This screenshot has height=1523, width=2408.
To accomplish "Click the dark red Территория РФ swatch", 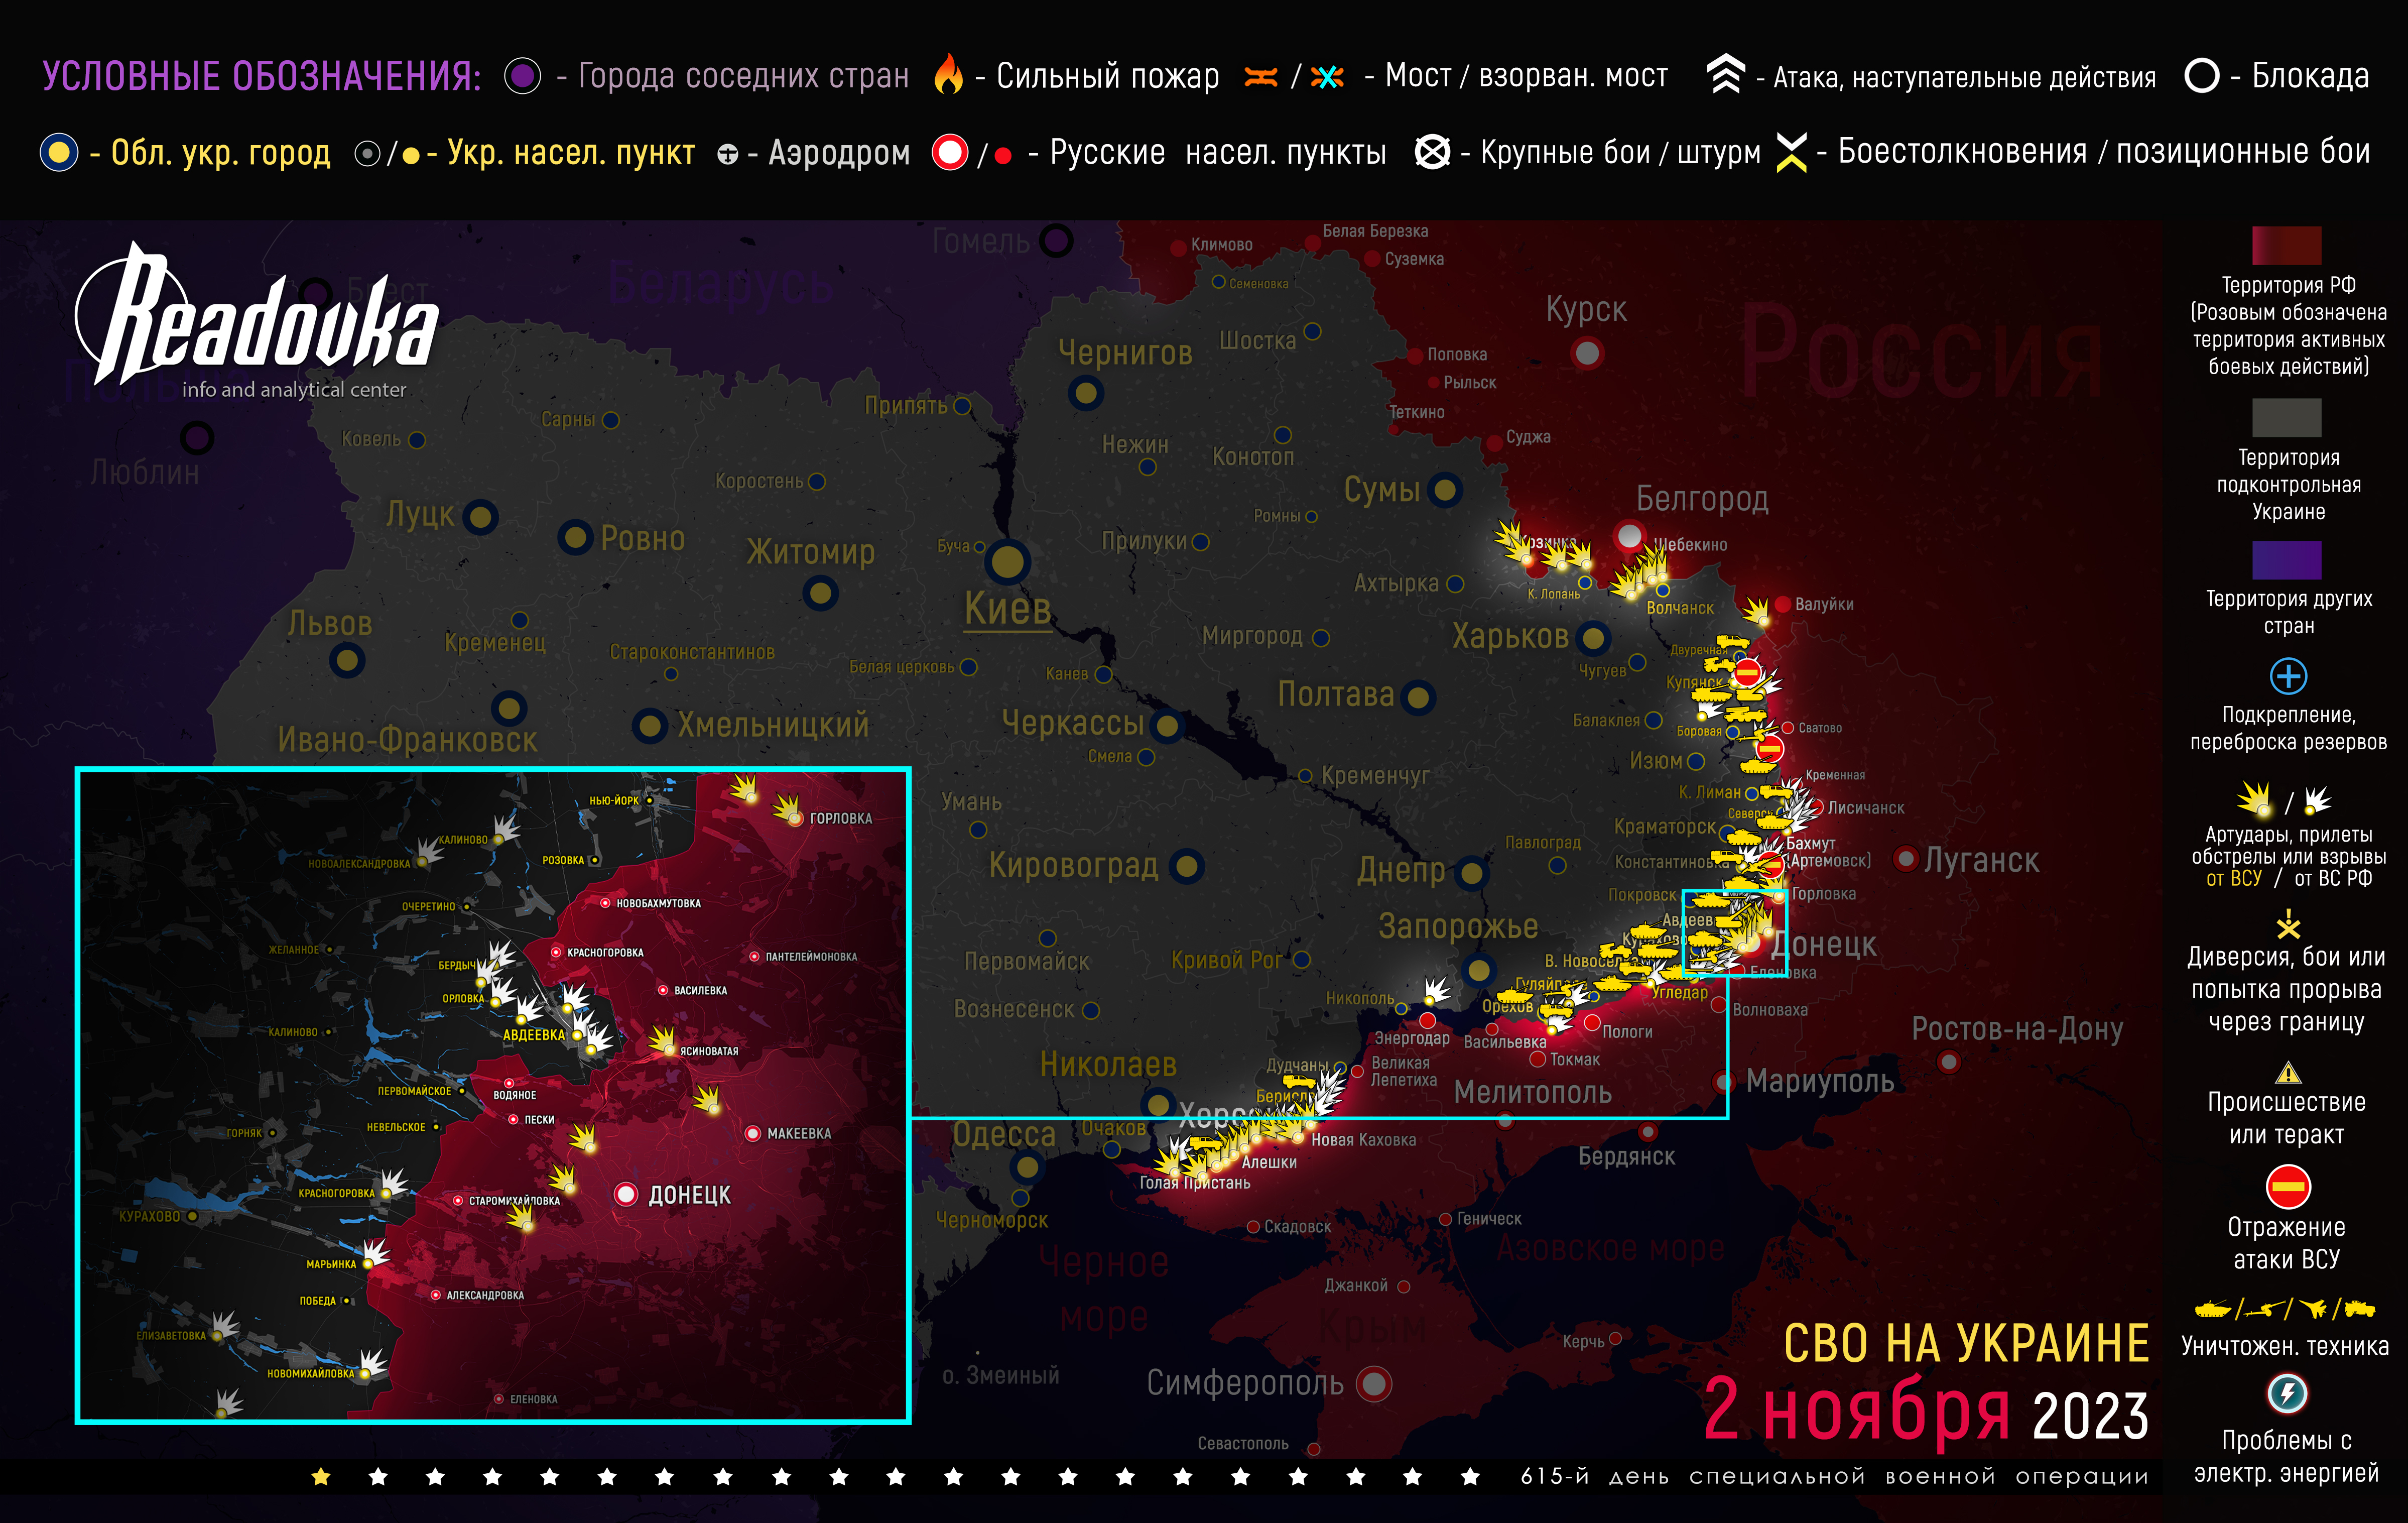I will tap(2287, 245).
